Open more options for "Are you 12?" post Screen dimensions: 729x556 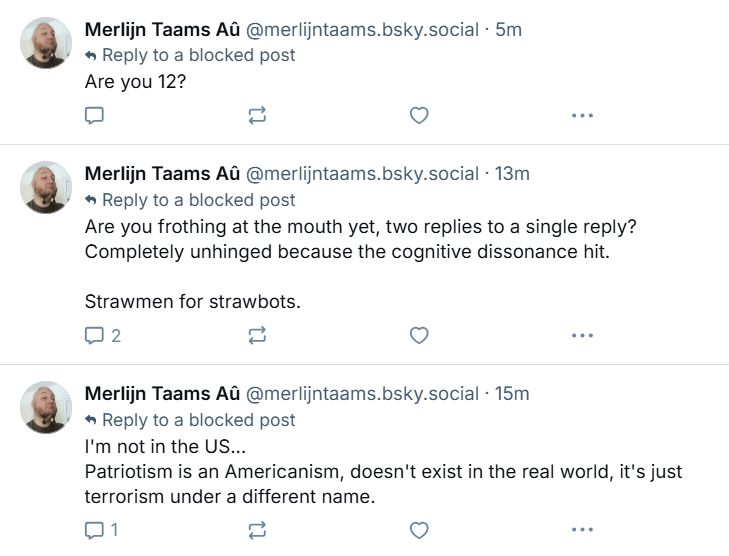pyautogui.click(x=582, y=116)
